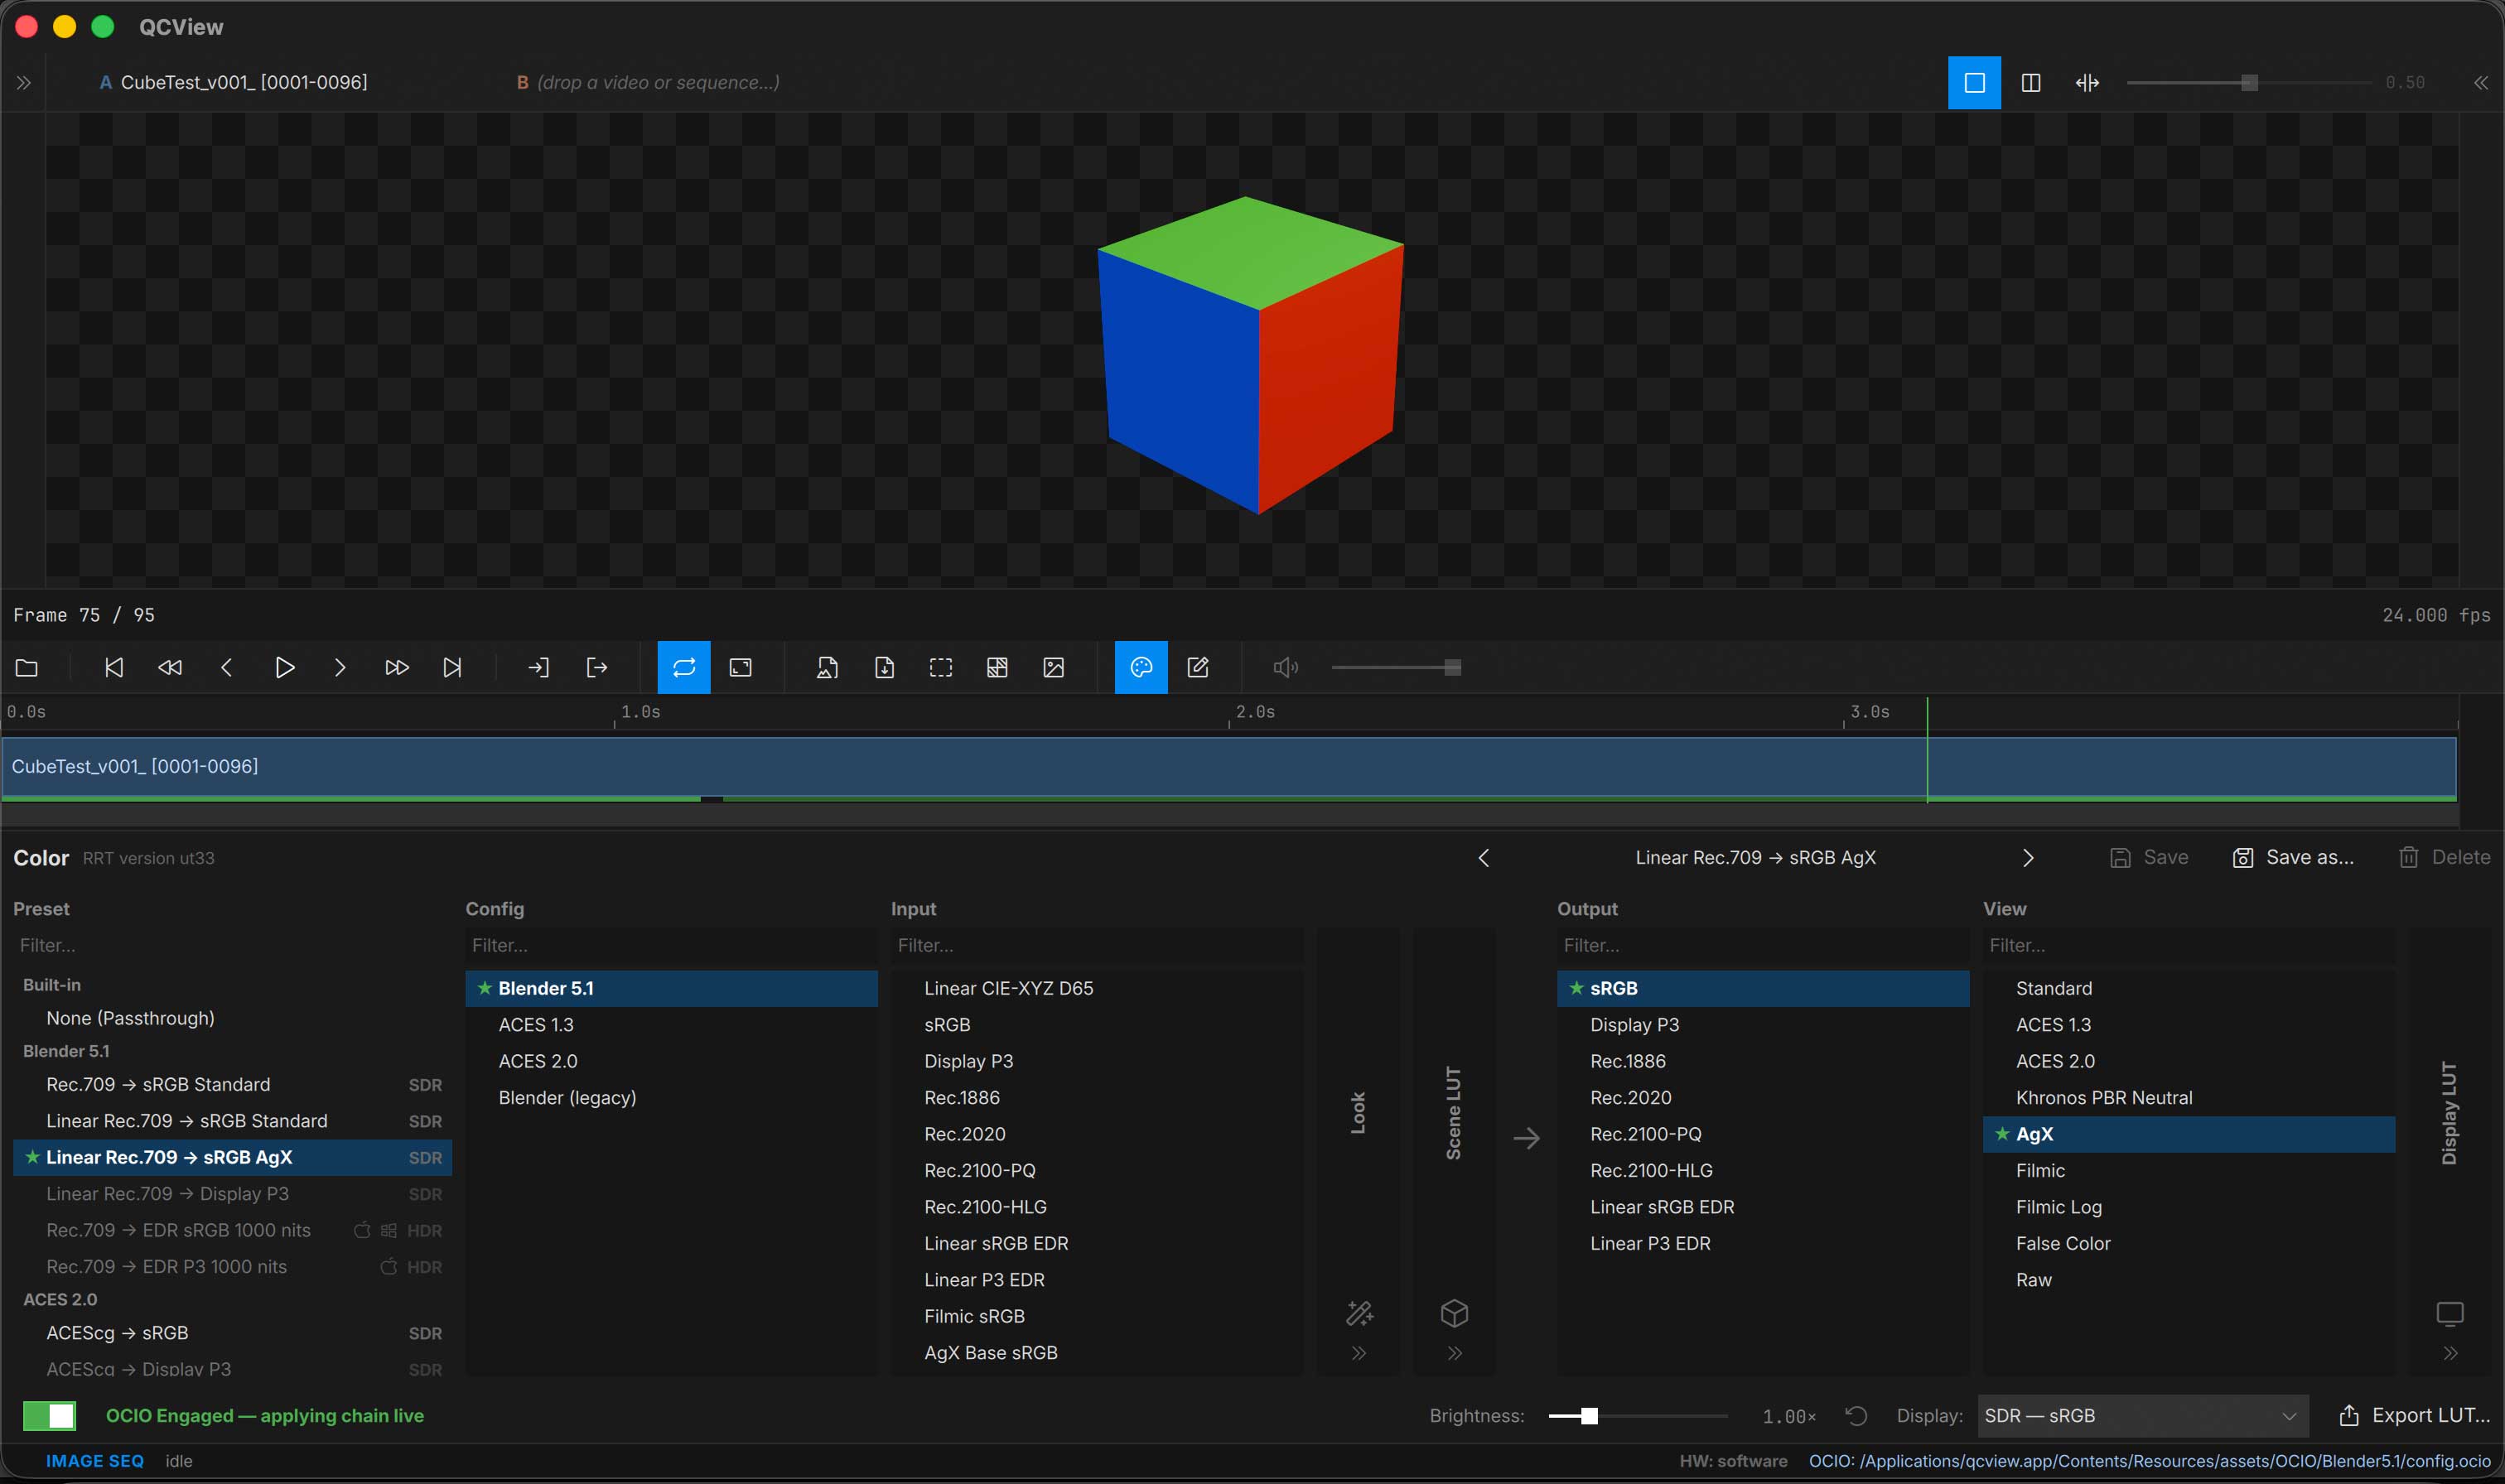Select False Color view

click(x=2189, y=1243)
